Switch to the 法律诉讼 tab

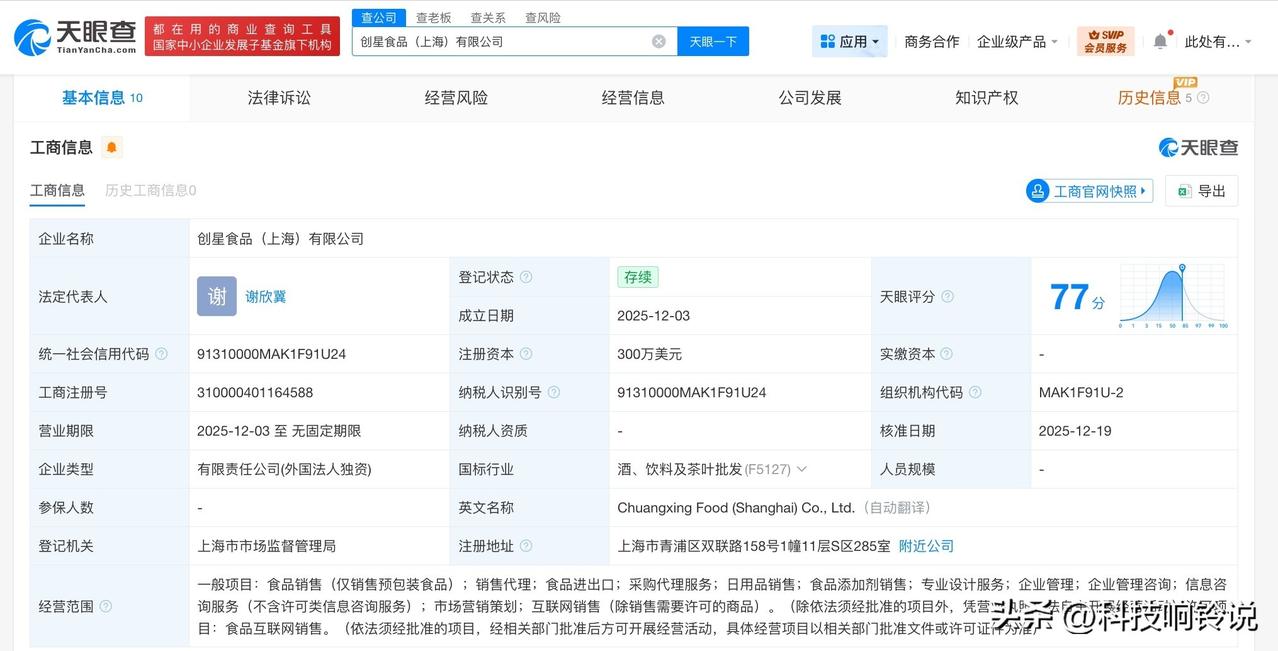tap(278, 97)
